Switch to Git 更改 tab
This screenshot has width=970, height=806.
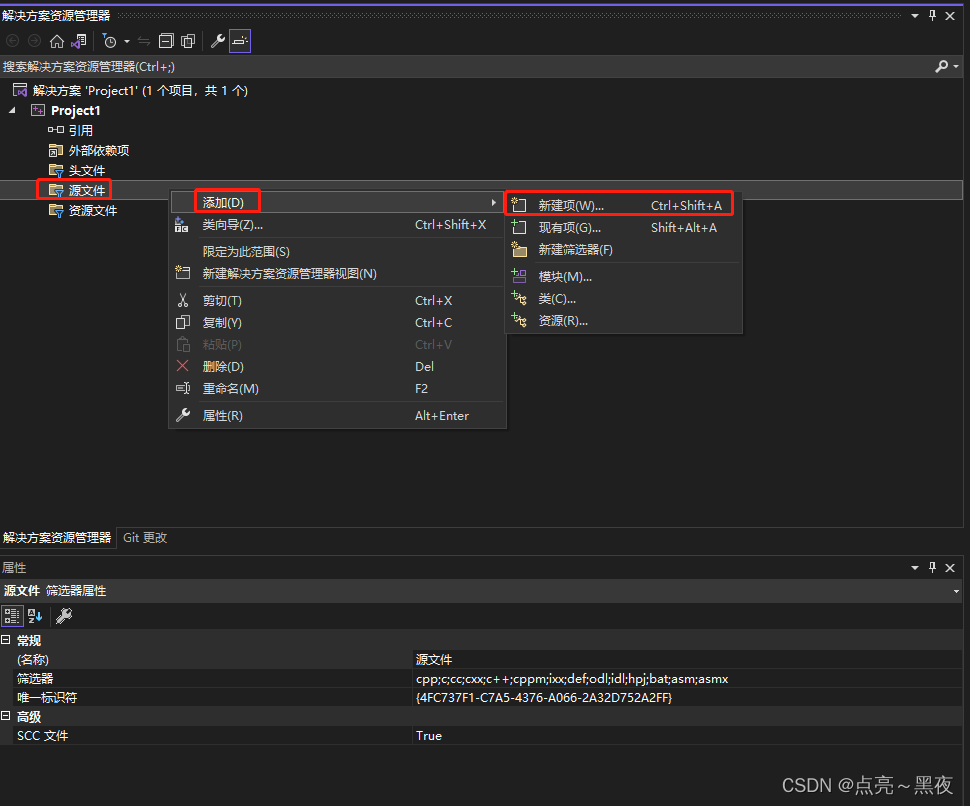[145, 538]
